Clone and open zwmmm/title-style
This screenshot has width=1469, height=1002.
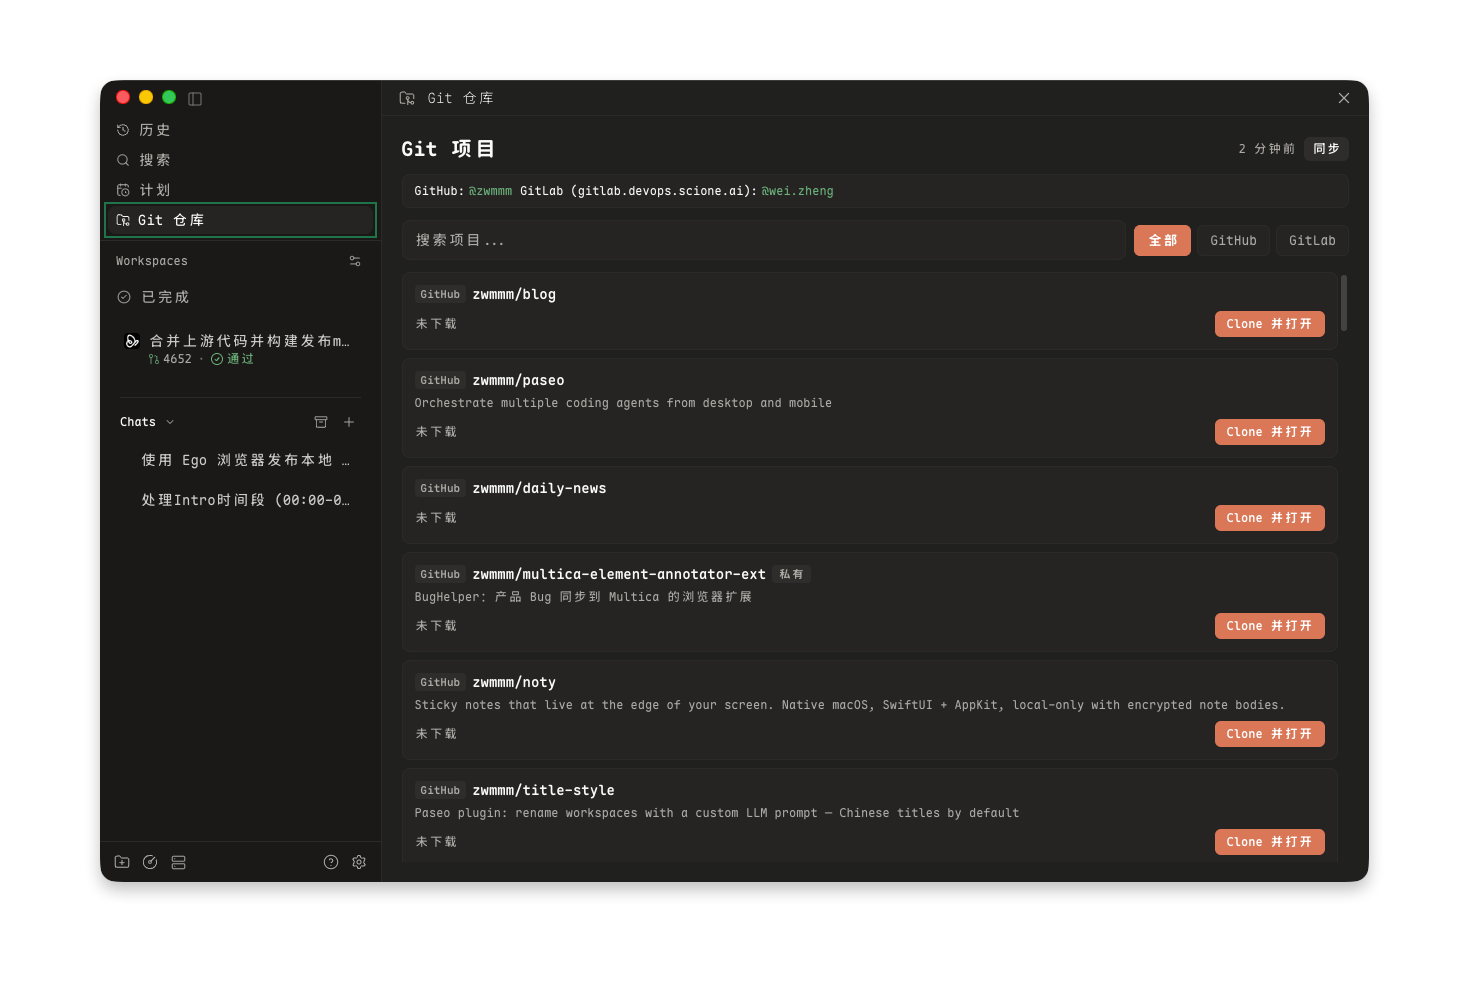[1269, 842]
